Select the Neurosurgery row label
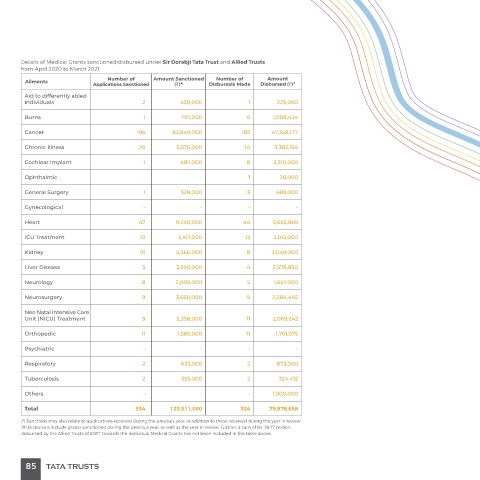The height and width of the screenshot is (480, 480). 43,297
